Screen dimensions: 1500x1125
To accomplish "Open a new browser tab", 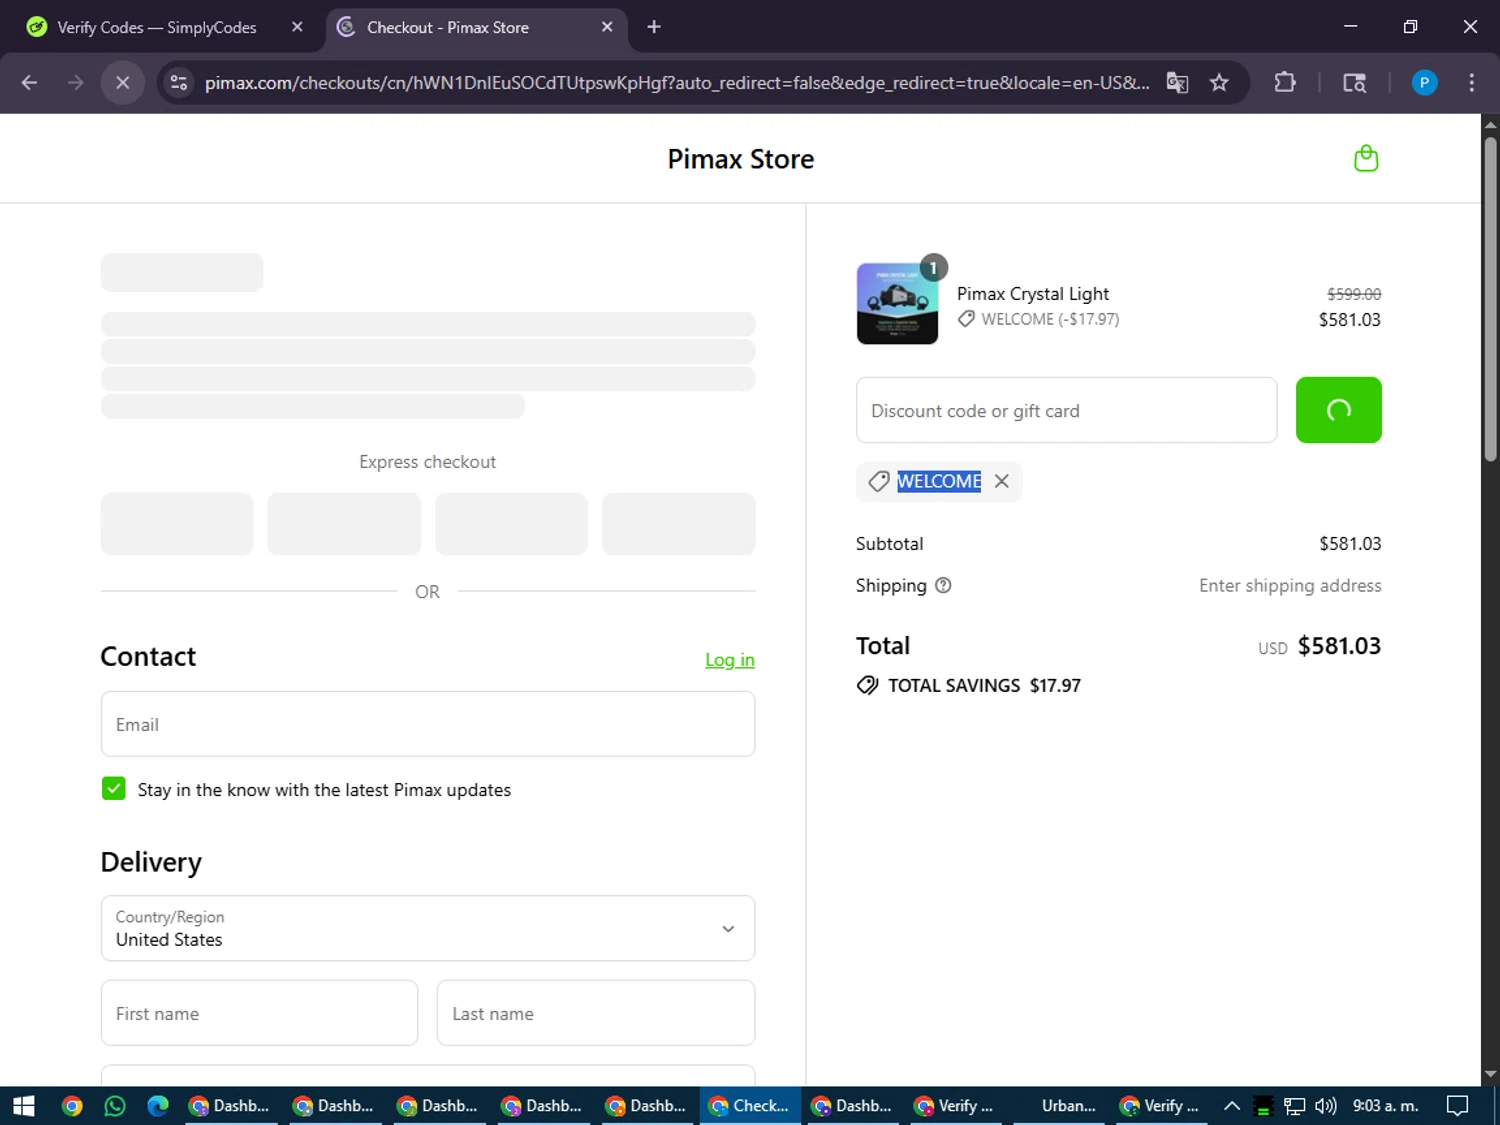I will coord(654,27).
